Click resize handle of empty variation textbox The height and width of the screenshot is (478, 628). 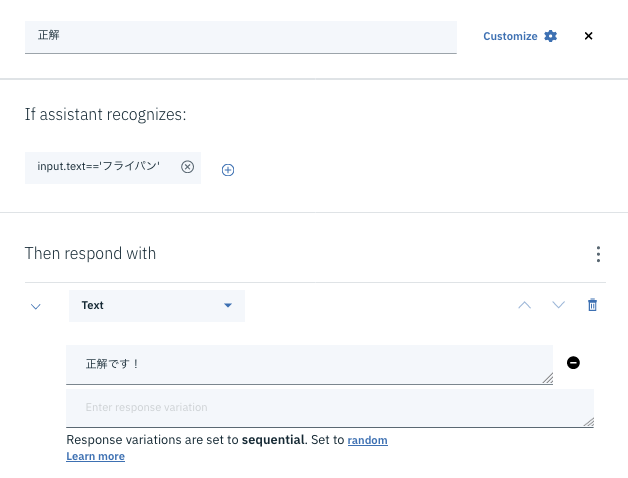pyautogui.click(x=588, y=422)
